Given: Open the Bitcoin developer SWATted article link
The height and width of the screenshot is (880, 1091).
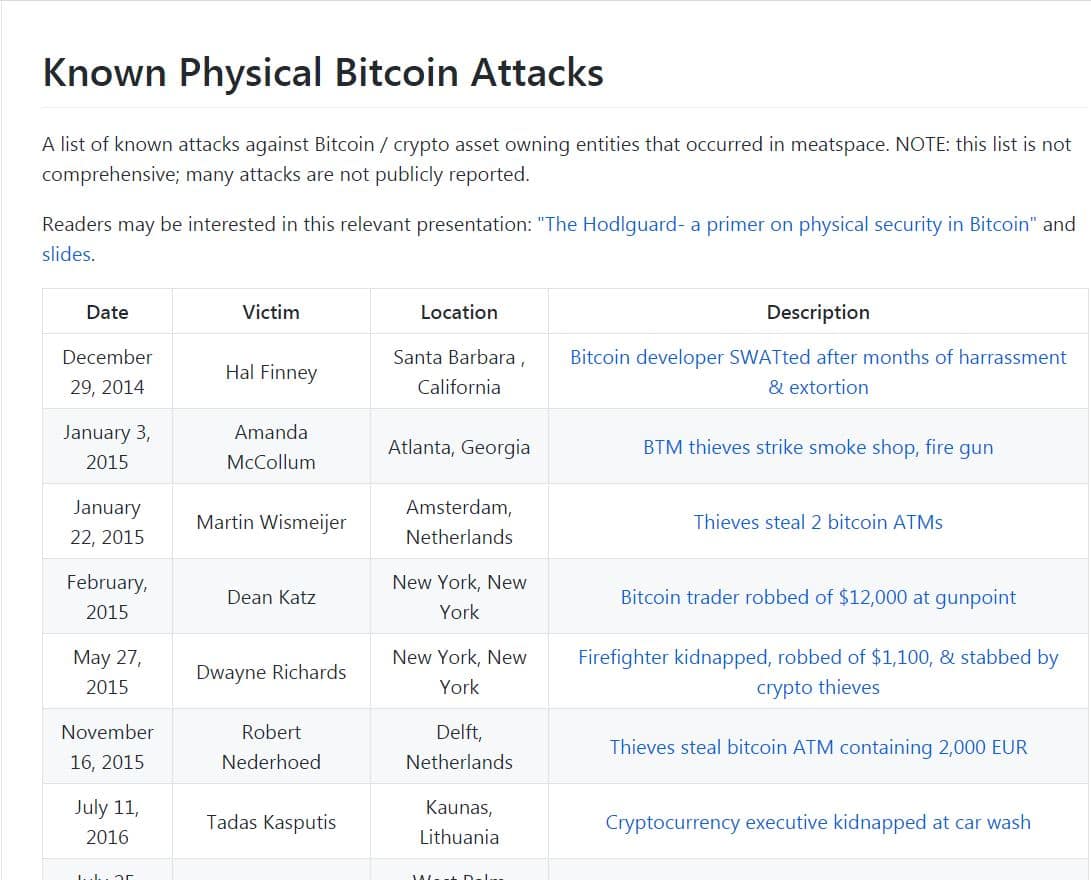Looking at the screenshot, I should point(818,358).
